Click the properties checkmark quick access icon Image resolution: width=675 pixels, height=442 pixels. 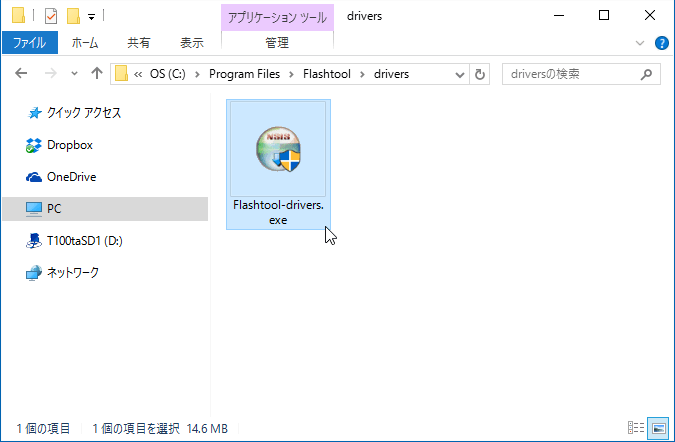(51, 16)
